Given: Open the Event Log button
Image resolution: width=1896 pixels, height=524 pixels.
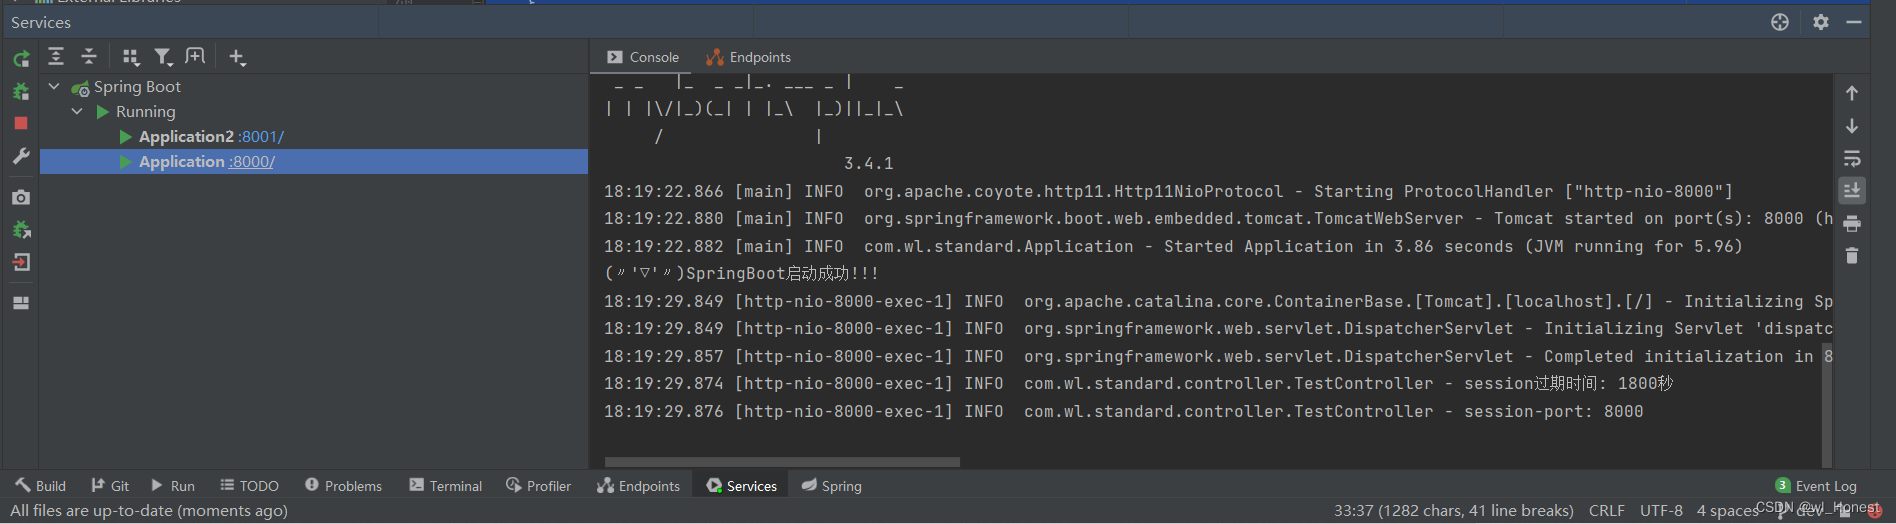Looking at the screenshot, I should click(x=1816, y=486).
